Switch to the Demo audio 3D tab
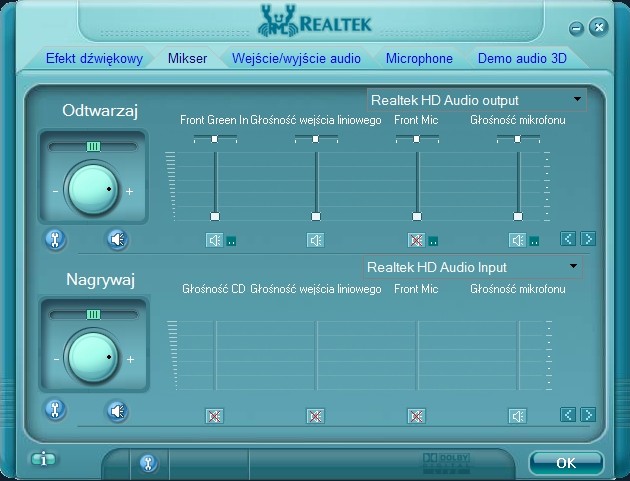The height and width of the screenshot is (481, 630). click(522, 58)
